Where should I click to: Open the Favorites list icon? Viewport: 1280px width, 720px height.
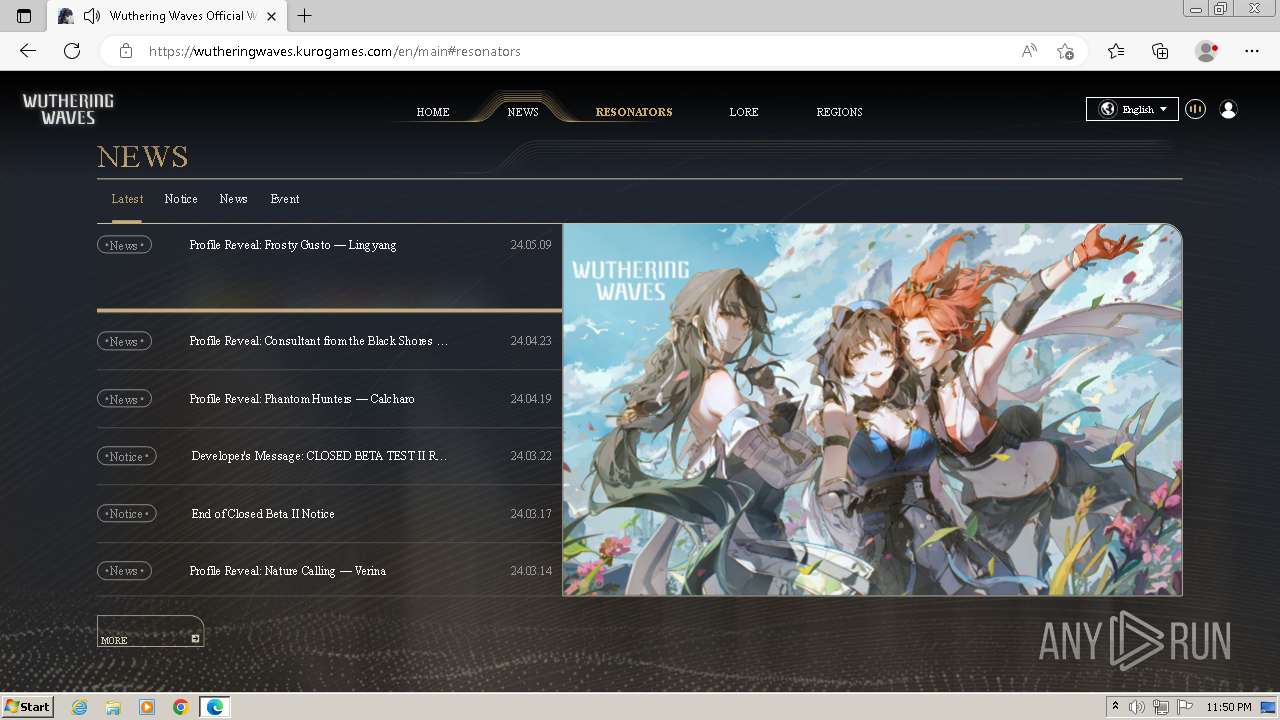1116,51
